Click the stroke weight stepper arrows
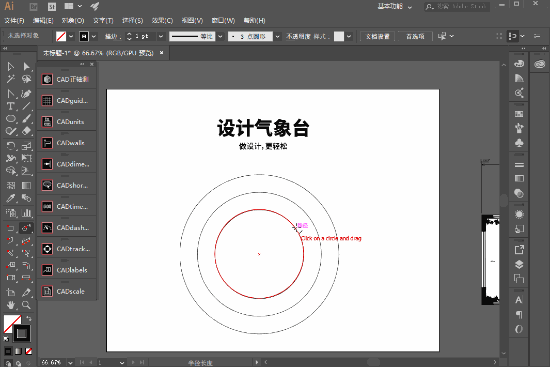 coord(129,36)
